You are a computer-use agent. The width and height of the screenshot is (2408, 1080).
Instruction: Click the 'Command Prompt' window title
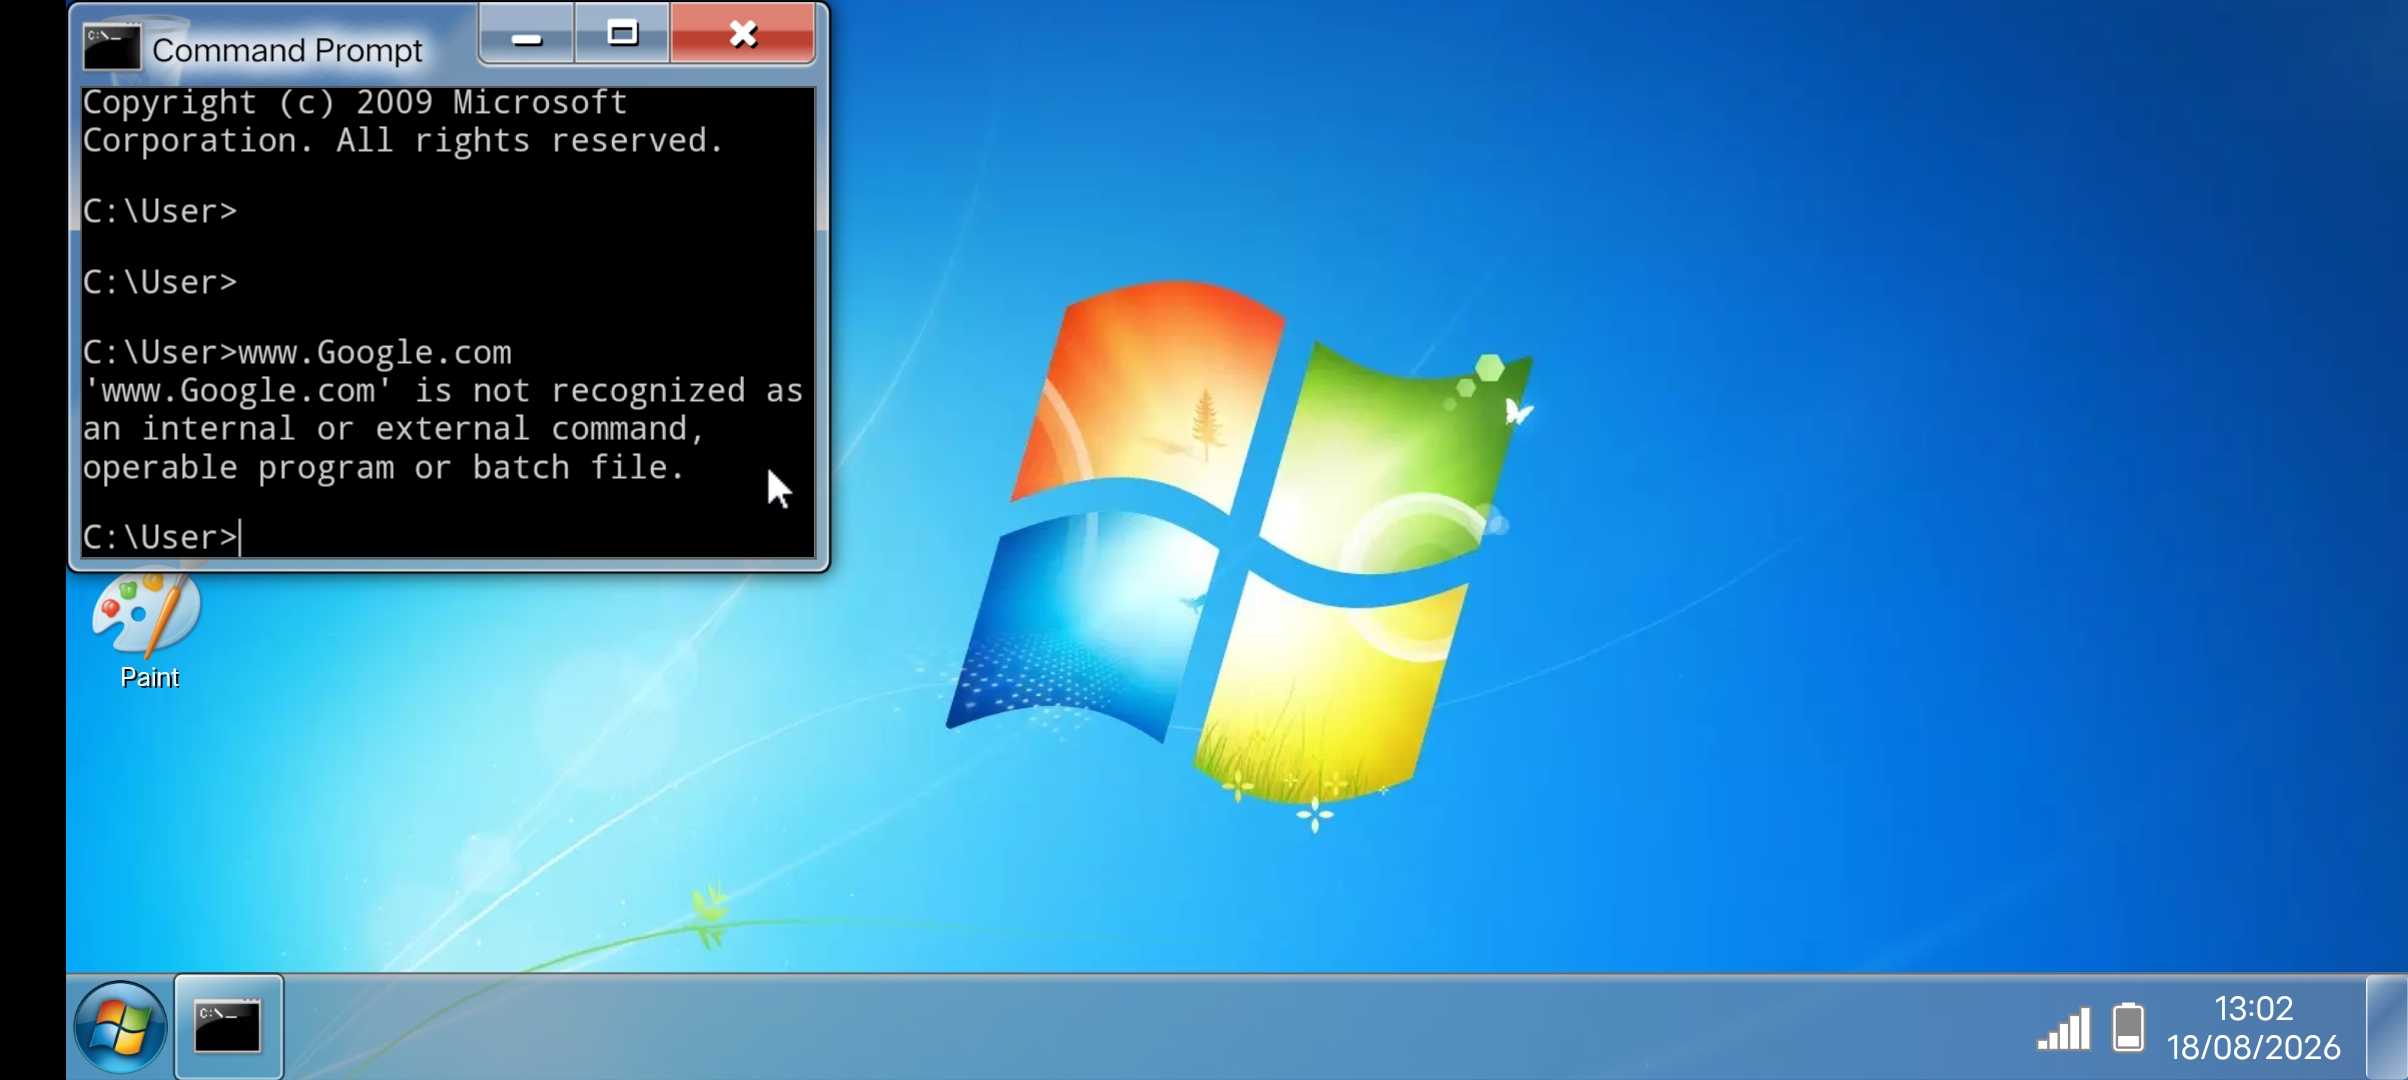click(x=287, y=50)
